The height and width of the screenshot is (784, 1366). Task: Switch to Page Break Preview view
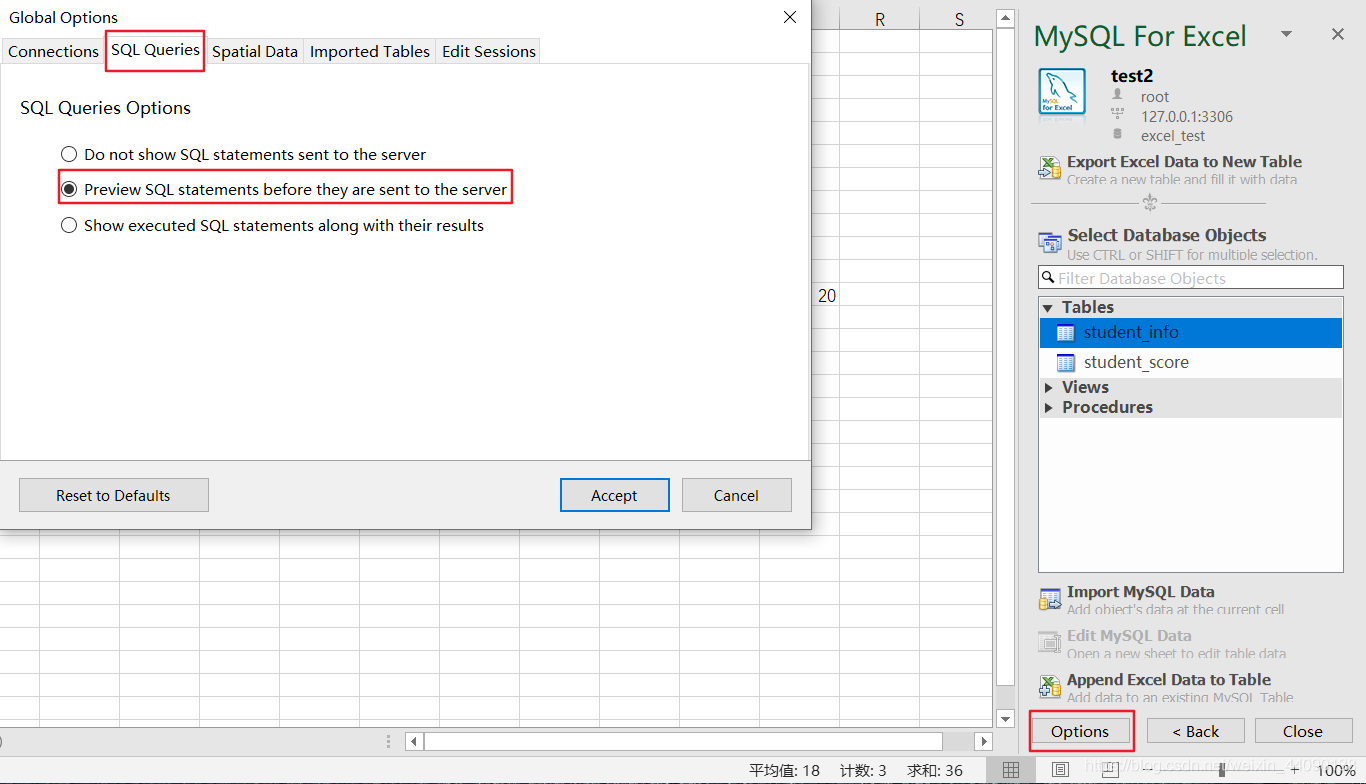click(1108, 770)
